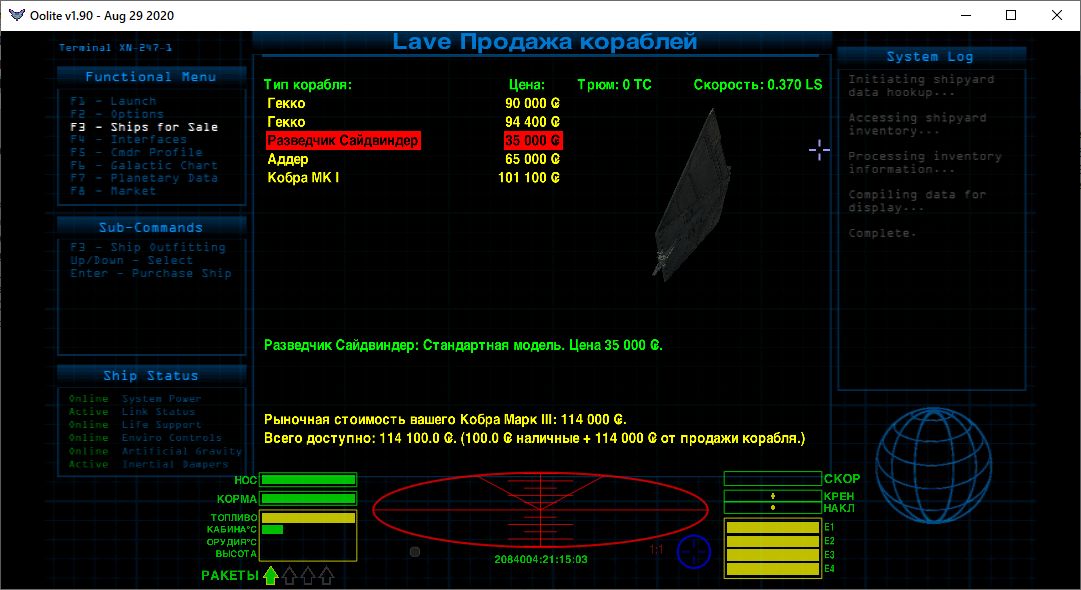The width and height of the screenshot is (1081, 590).
Task: Click the wireframe globe icon
Action: pyautogui.click(x=933, y=463)
